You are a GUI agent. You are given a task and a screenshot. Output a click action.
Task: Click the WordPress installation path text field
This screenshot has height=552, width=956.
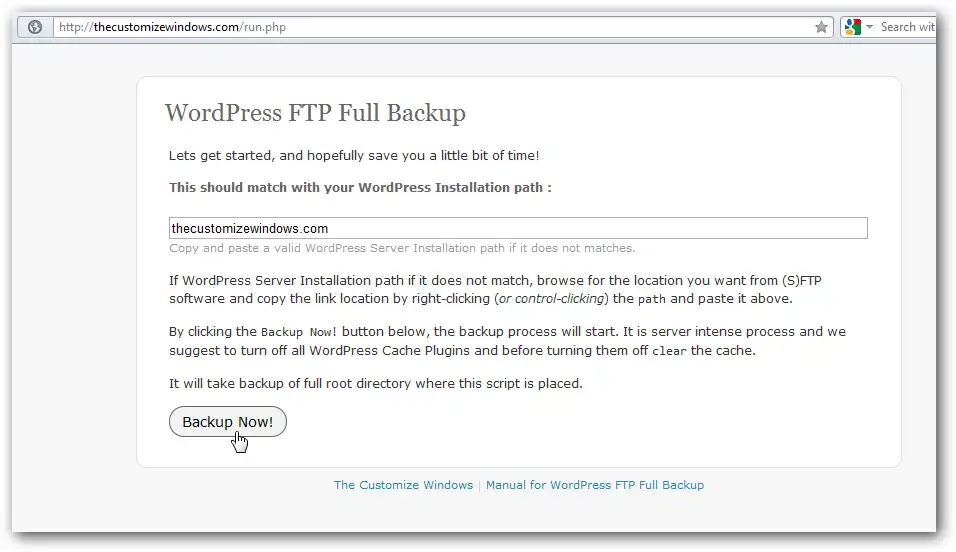coord(518,228)
